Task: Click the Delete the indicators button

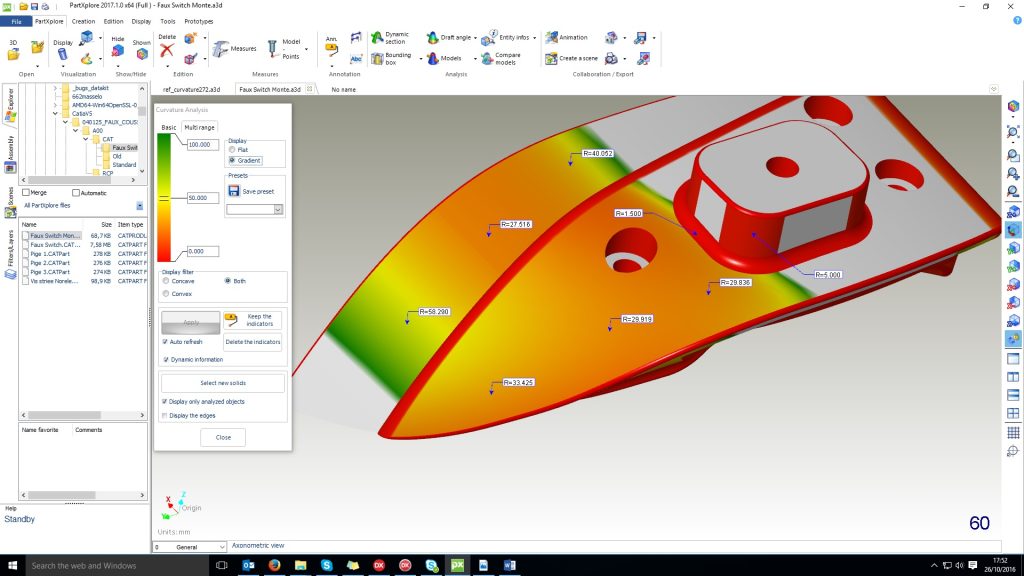Action: [252, 342]
